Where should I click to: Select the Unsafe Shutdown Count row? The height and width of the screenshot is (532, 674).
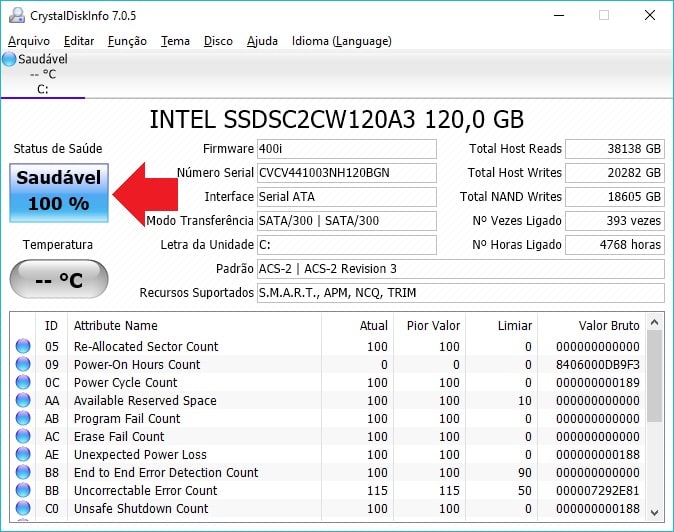click(328, 508)
